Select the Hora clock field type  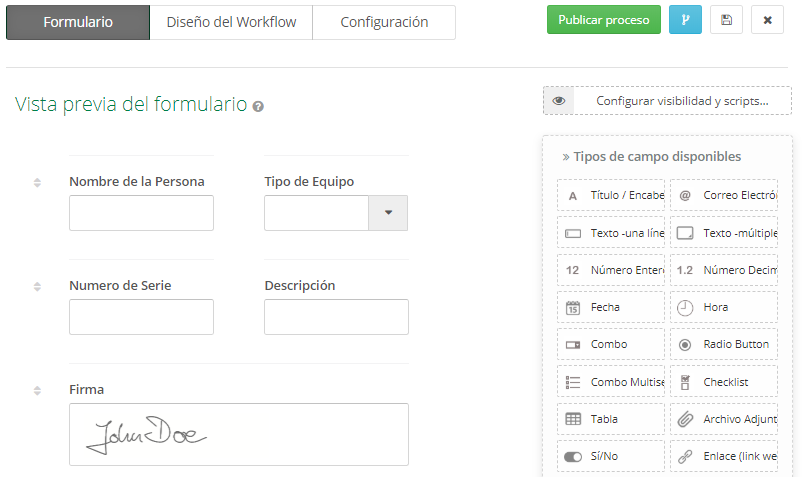point(724,307)
